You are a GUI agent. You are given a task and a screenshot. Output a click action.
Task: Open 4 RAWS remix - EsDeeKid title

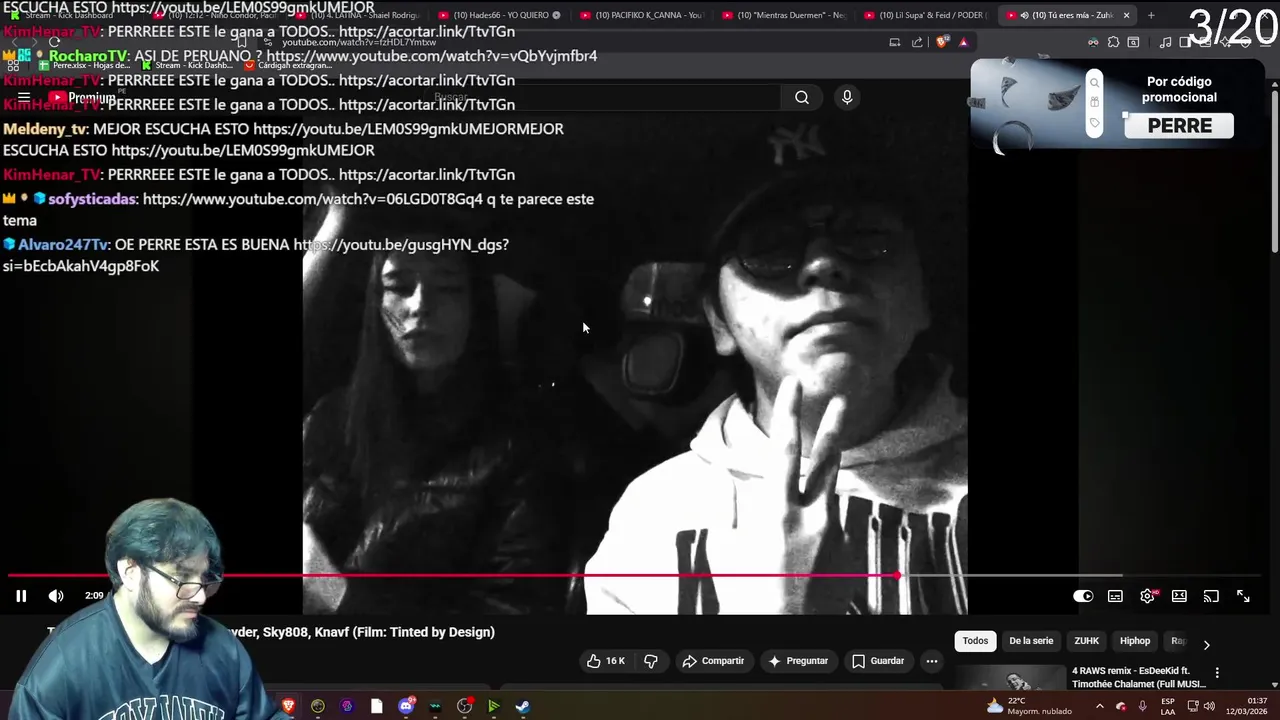[1138, 677]
